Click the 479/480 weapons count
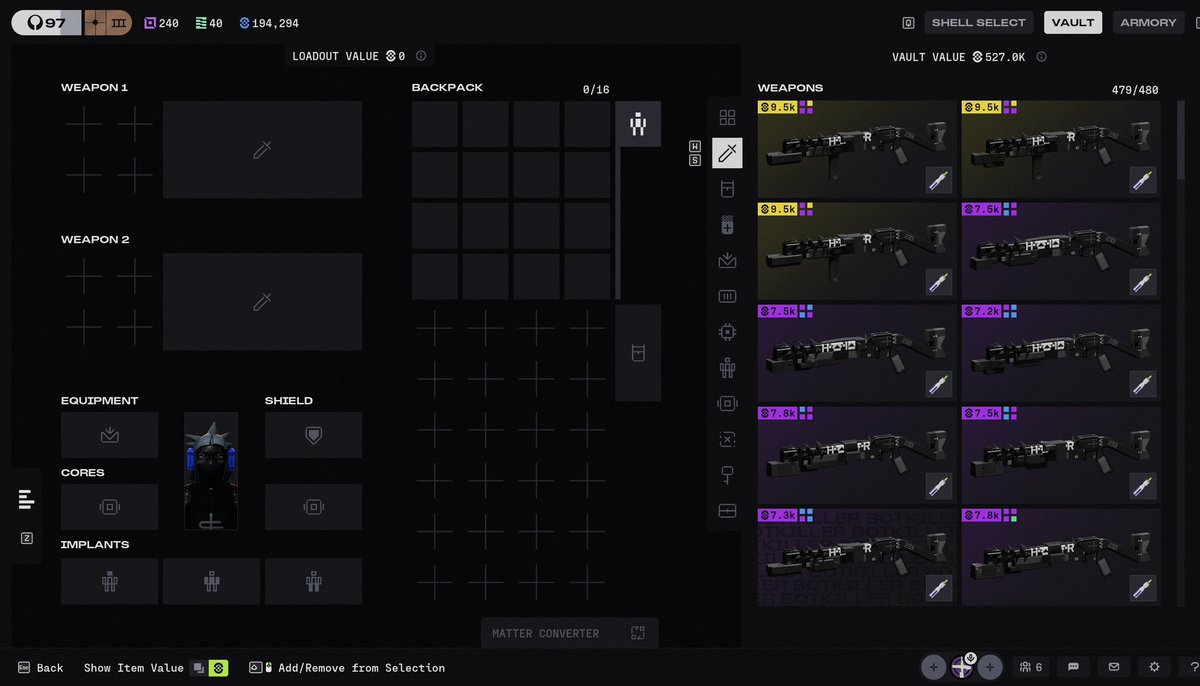 [x=1135, y=90]
